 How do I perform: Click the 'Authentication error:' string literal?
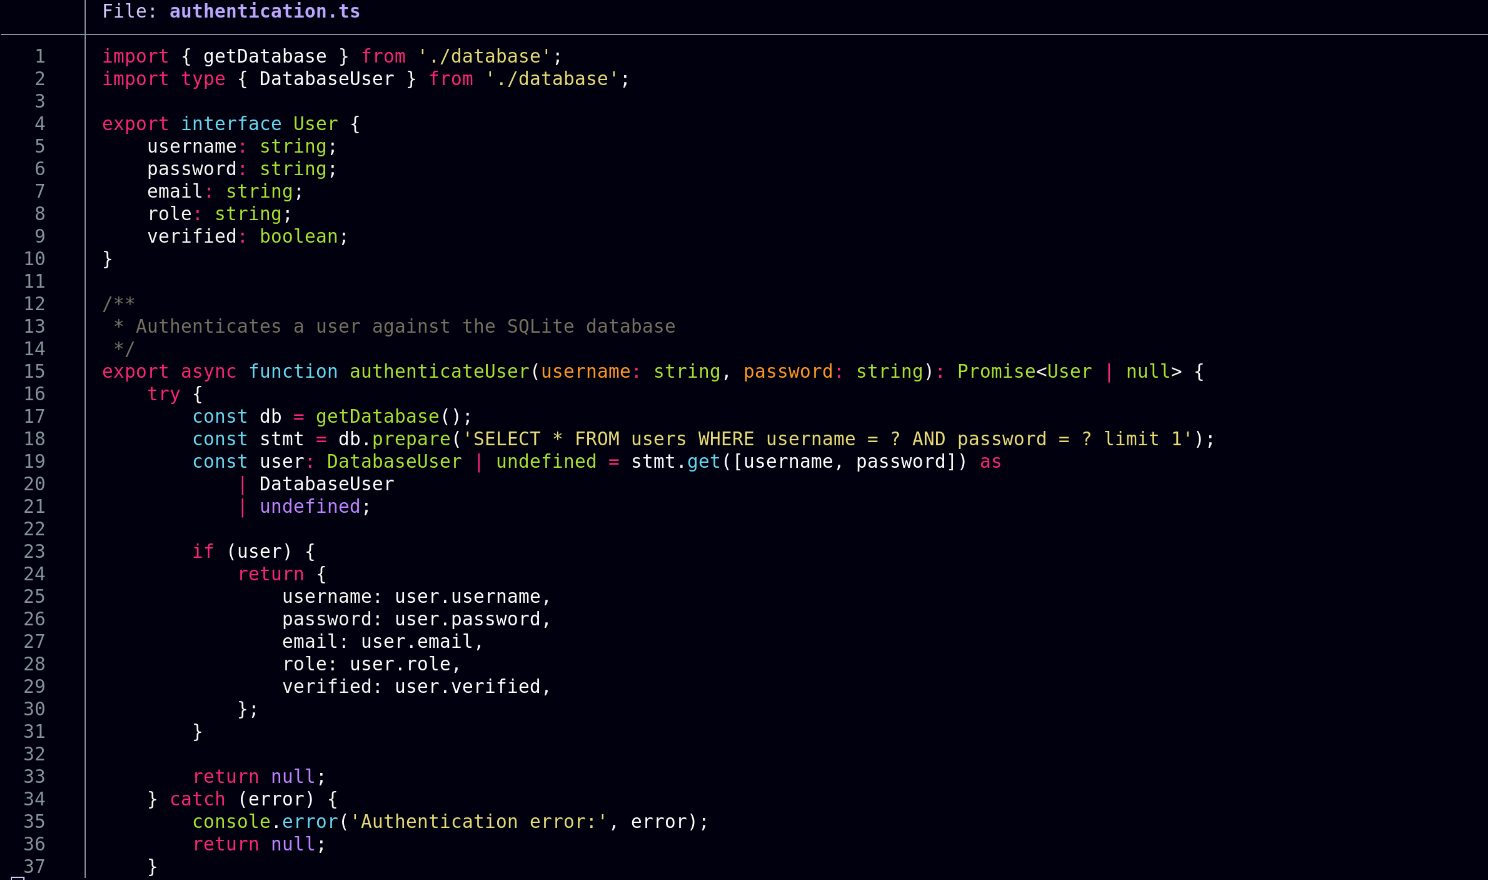478,822
